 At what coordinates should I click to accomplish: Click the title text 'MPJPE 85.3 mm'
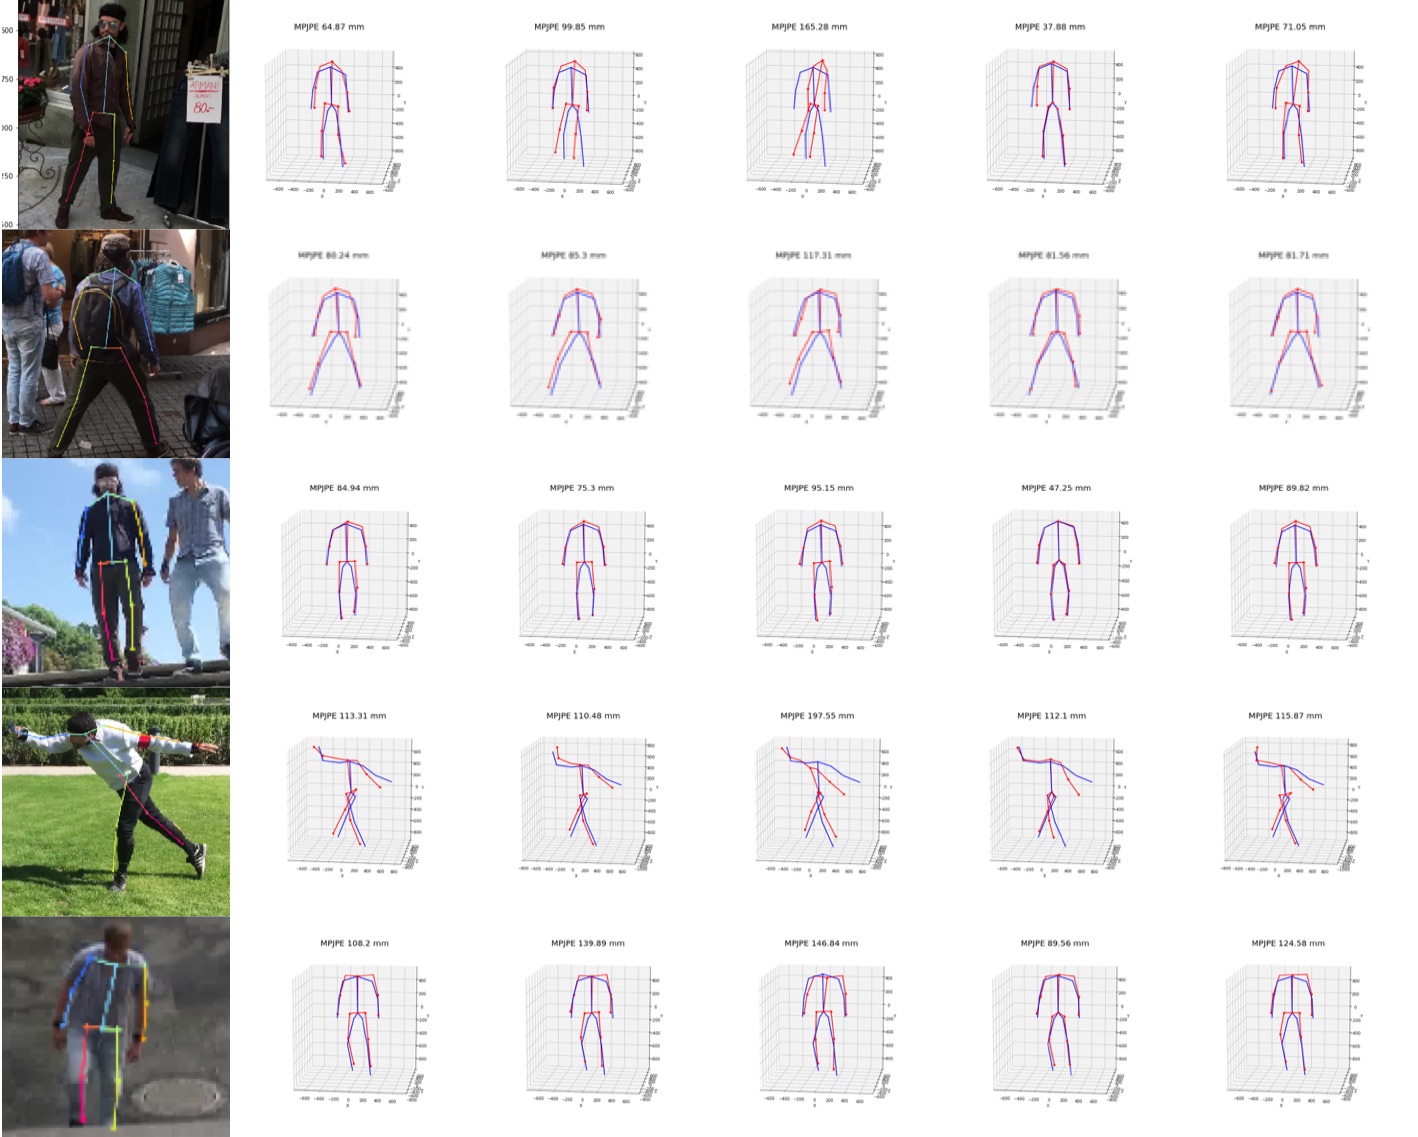(x=573, y=255)
